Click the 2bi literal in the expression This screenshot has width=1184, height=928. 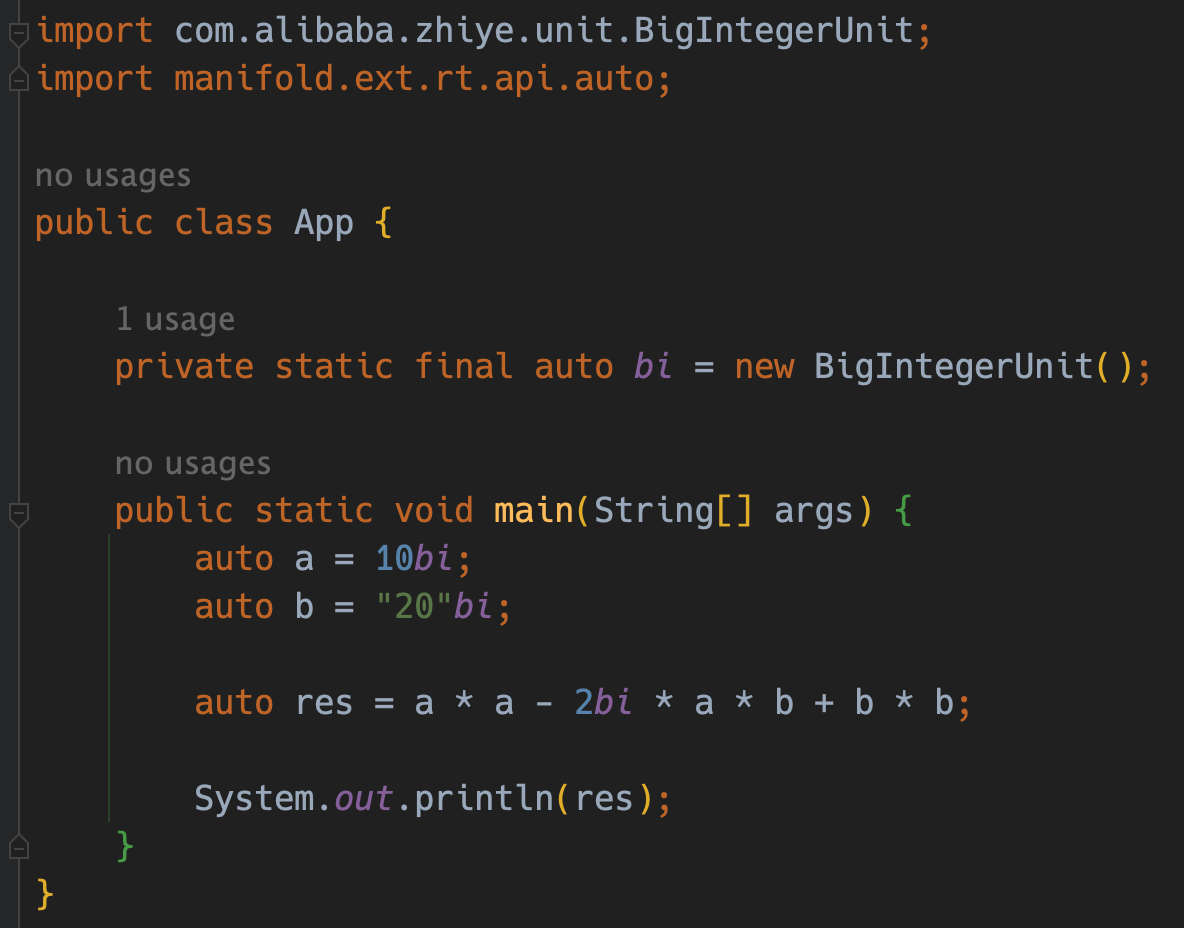pyautogui.click(x=603, y=703)
